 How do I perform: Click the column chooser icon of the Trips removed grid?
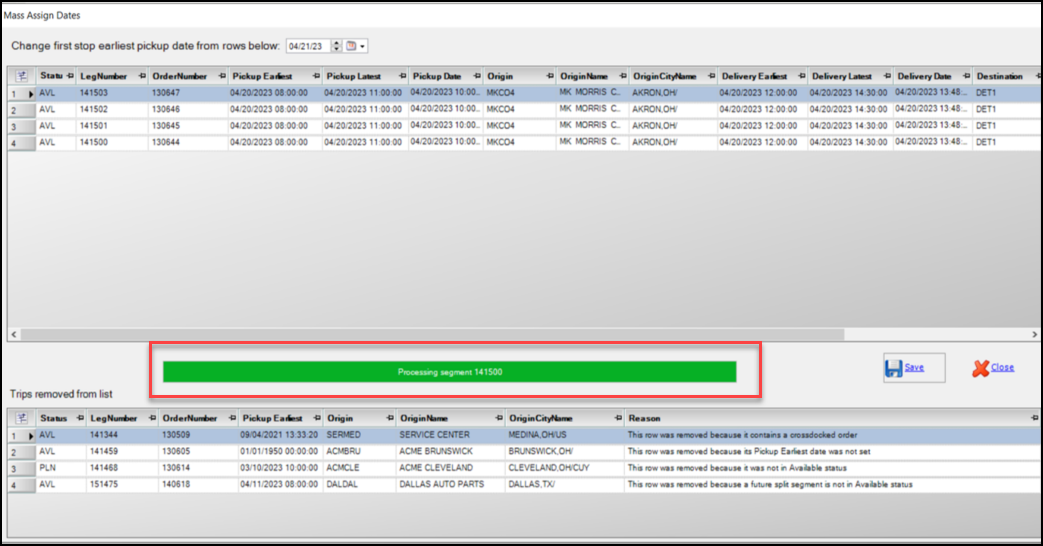tap(21, 418)
